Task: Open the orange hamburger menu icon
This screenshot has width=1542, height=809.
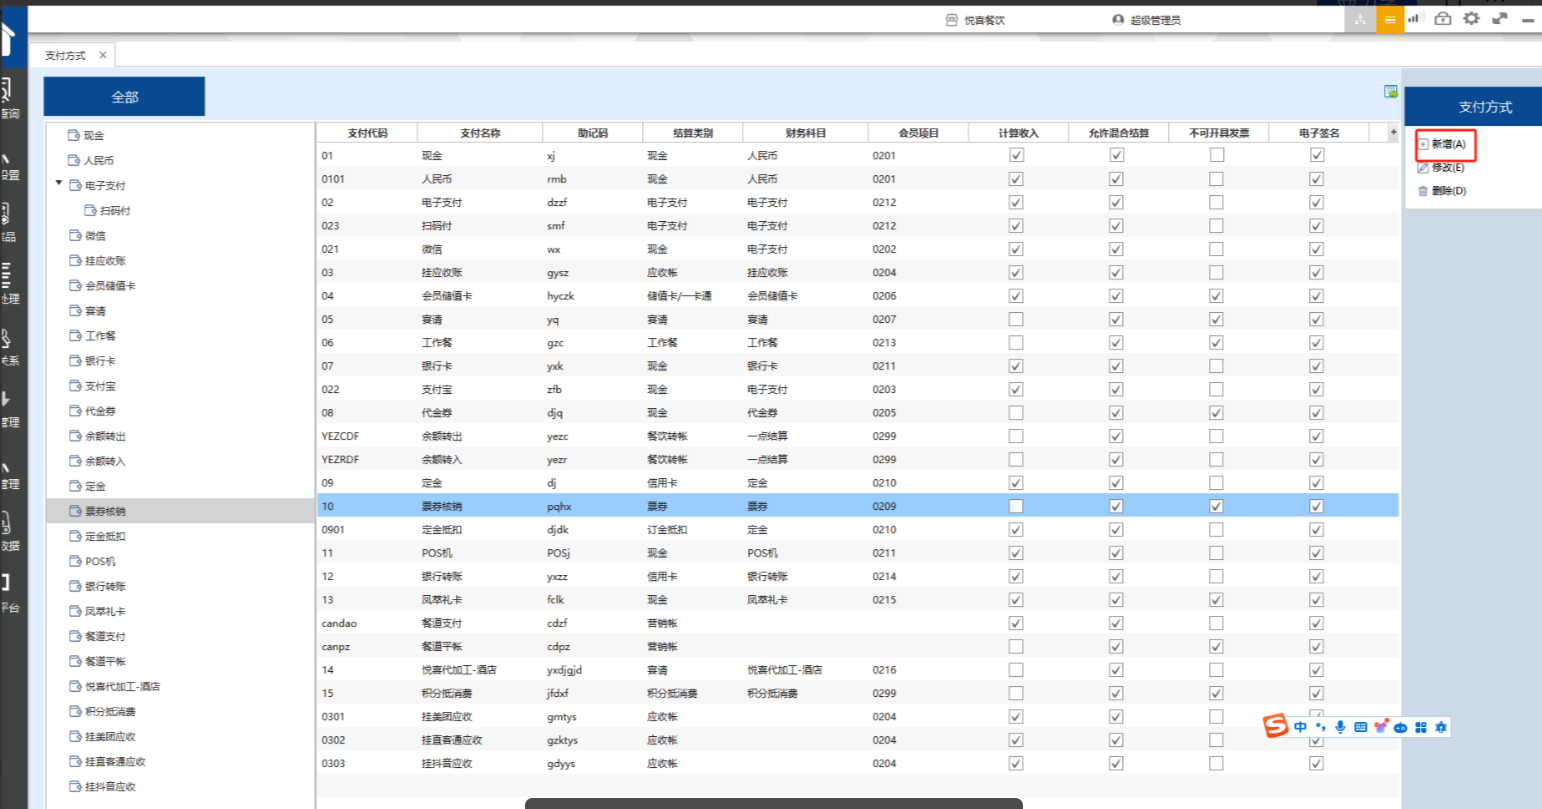Action: (x=1390, y=19)
